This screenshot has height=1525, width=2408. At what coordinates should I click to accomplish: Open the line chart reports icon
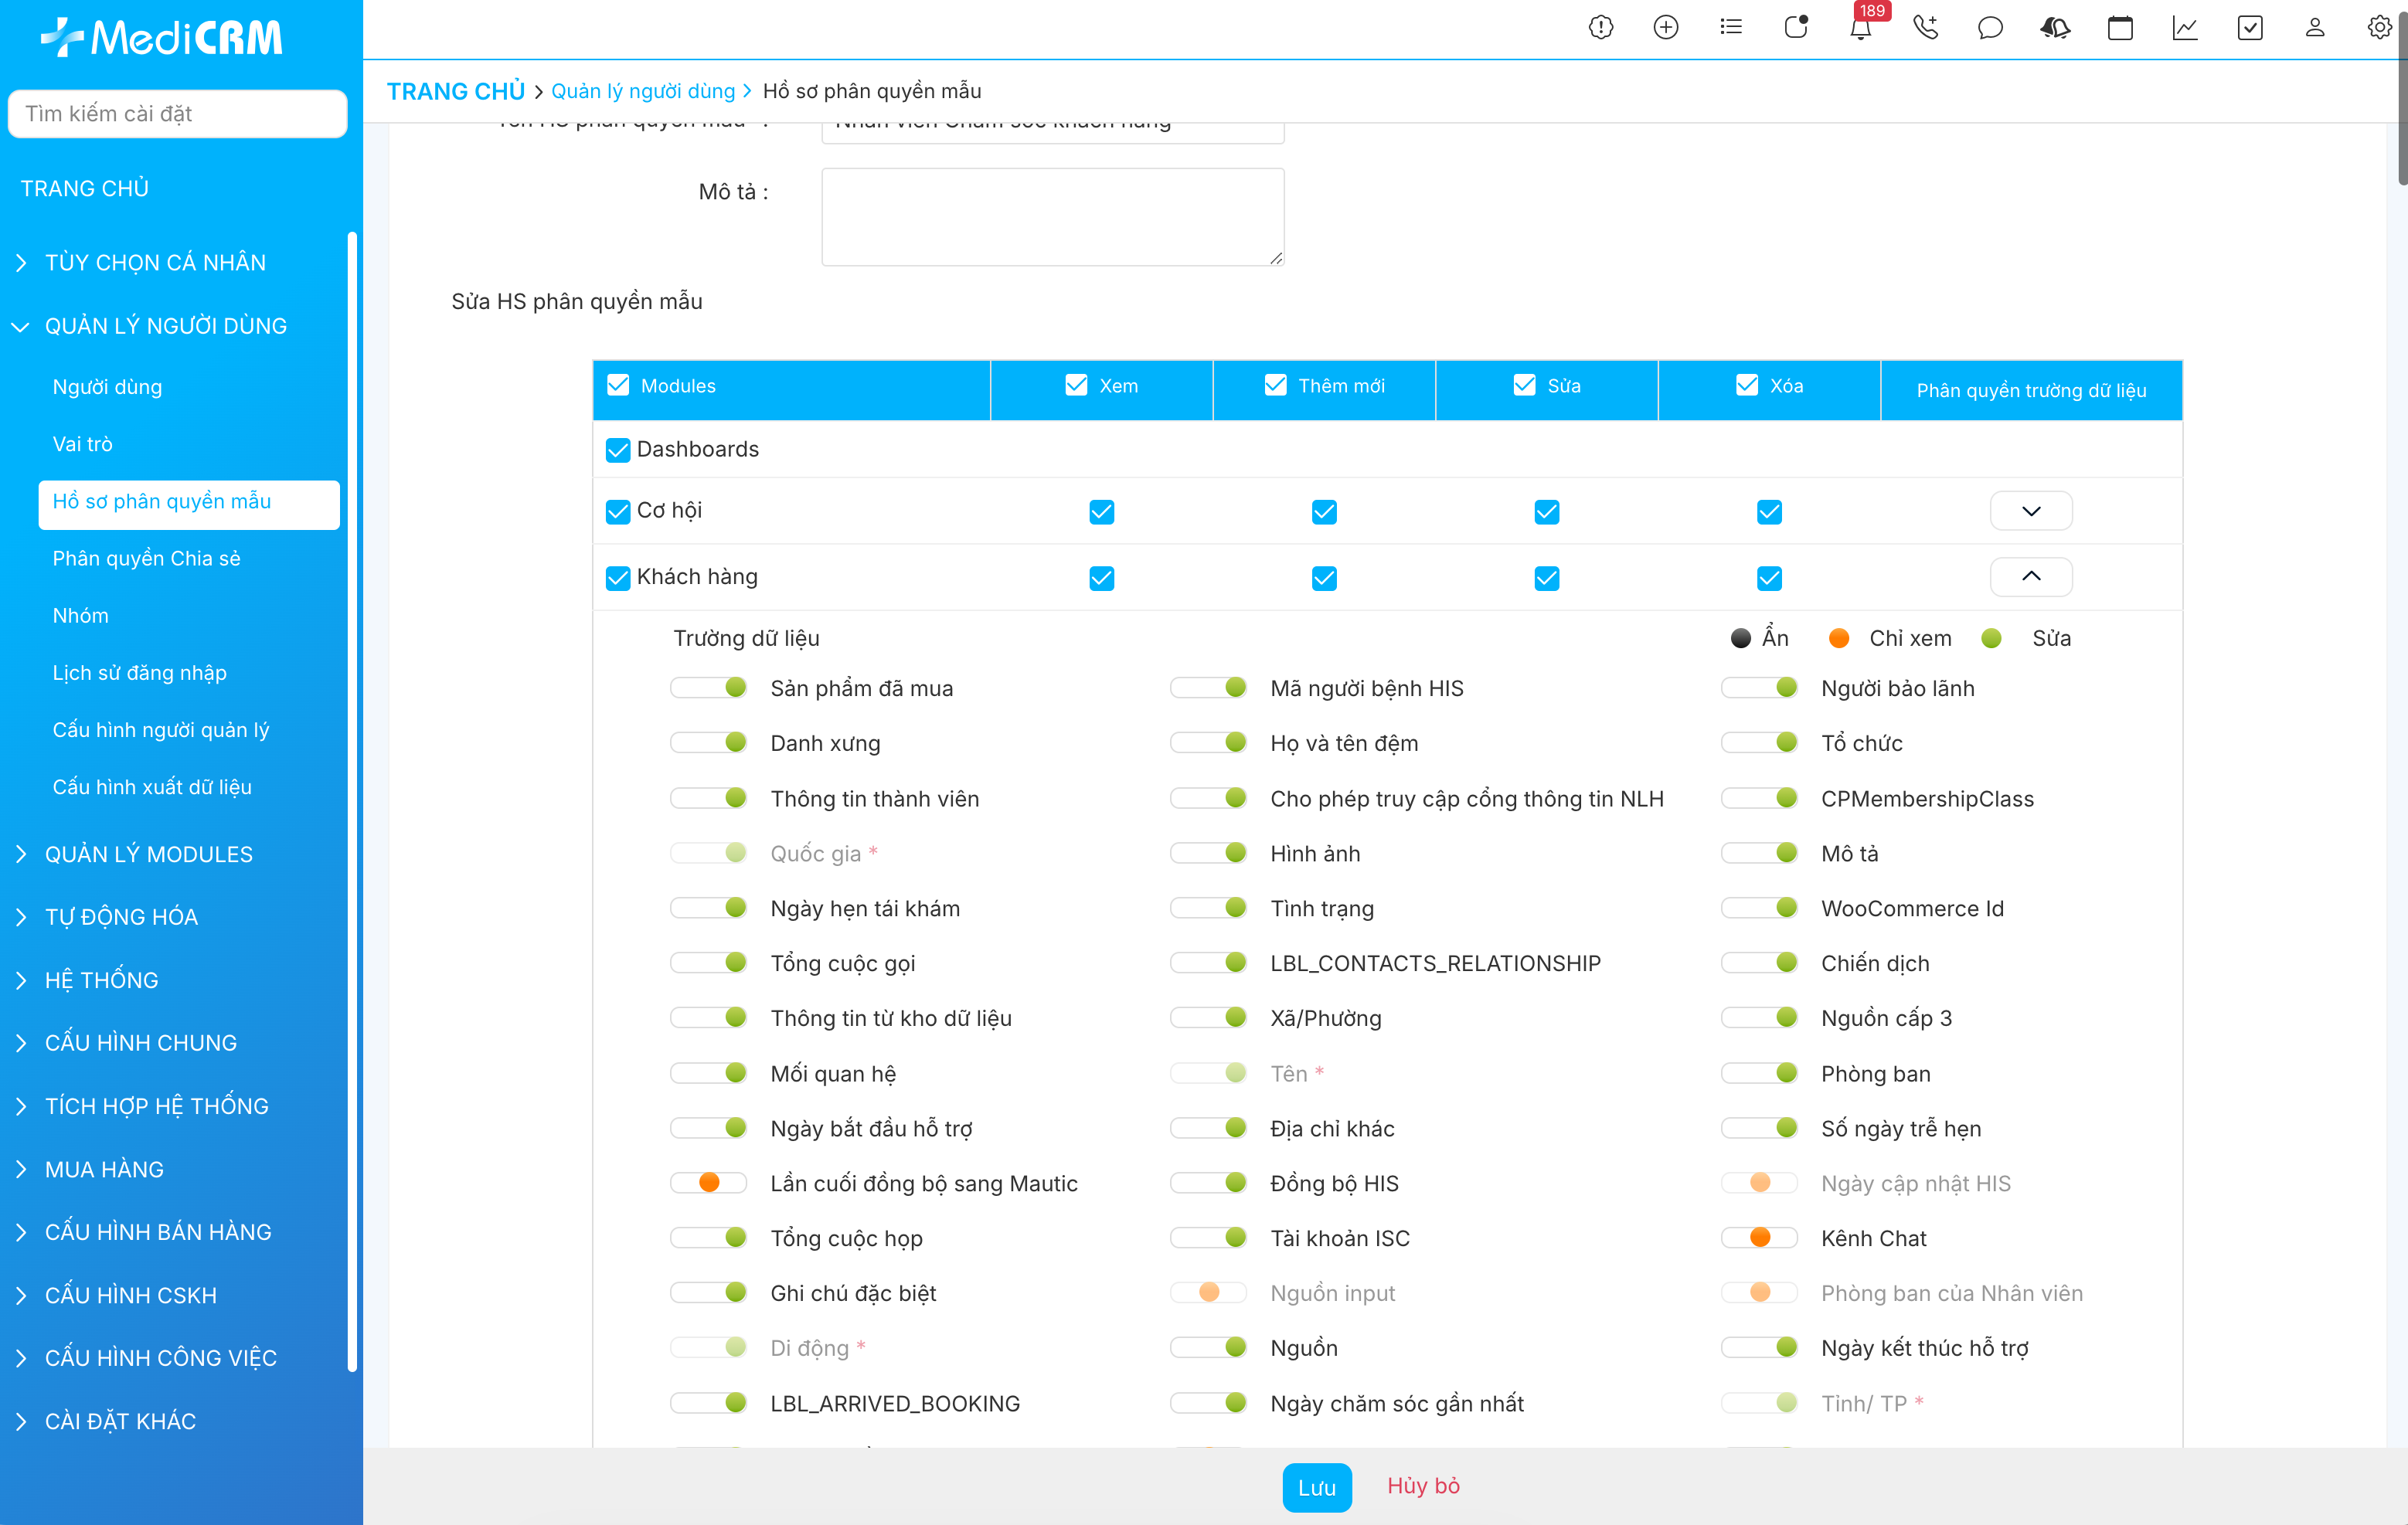click(x=2185, y=28)
